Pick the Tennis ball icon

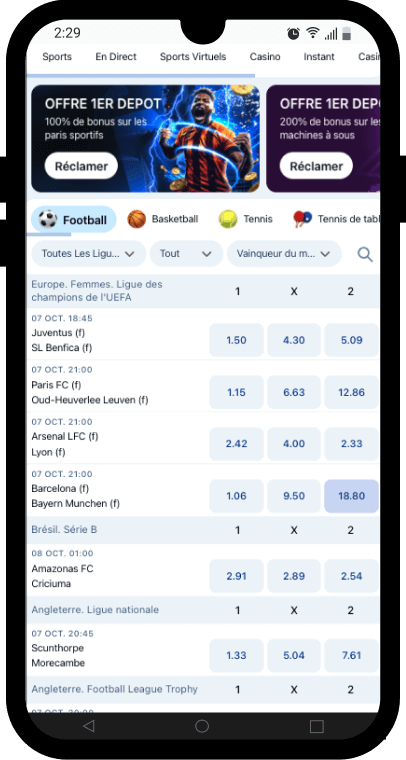coord(228,219)
